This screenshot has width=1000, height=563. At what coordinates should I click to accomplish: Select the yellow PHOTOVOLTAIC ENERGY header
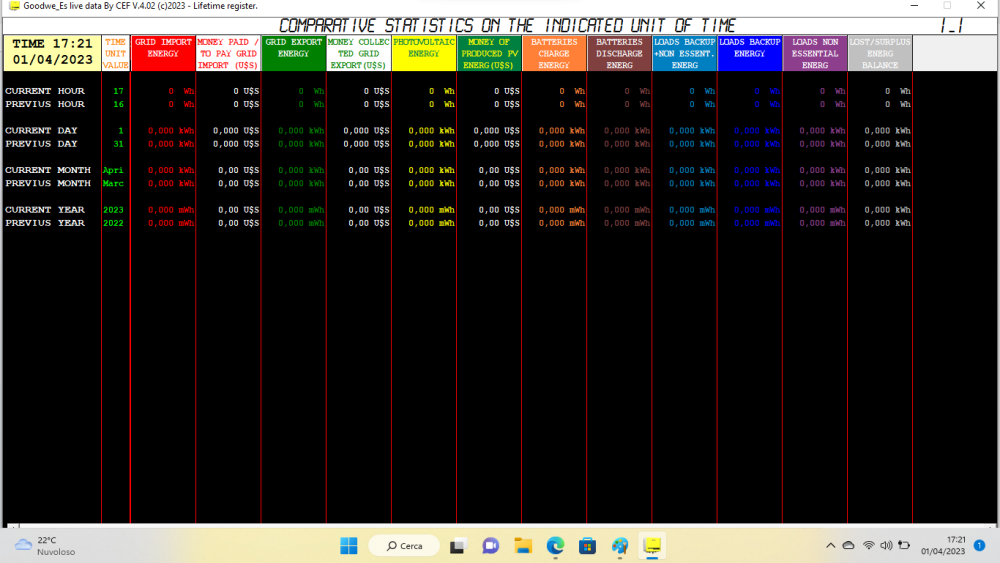(423, 53)
